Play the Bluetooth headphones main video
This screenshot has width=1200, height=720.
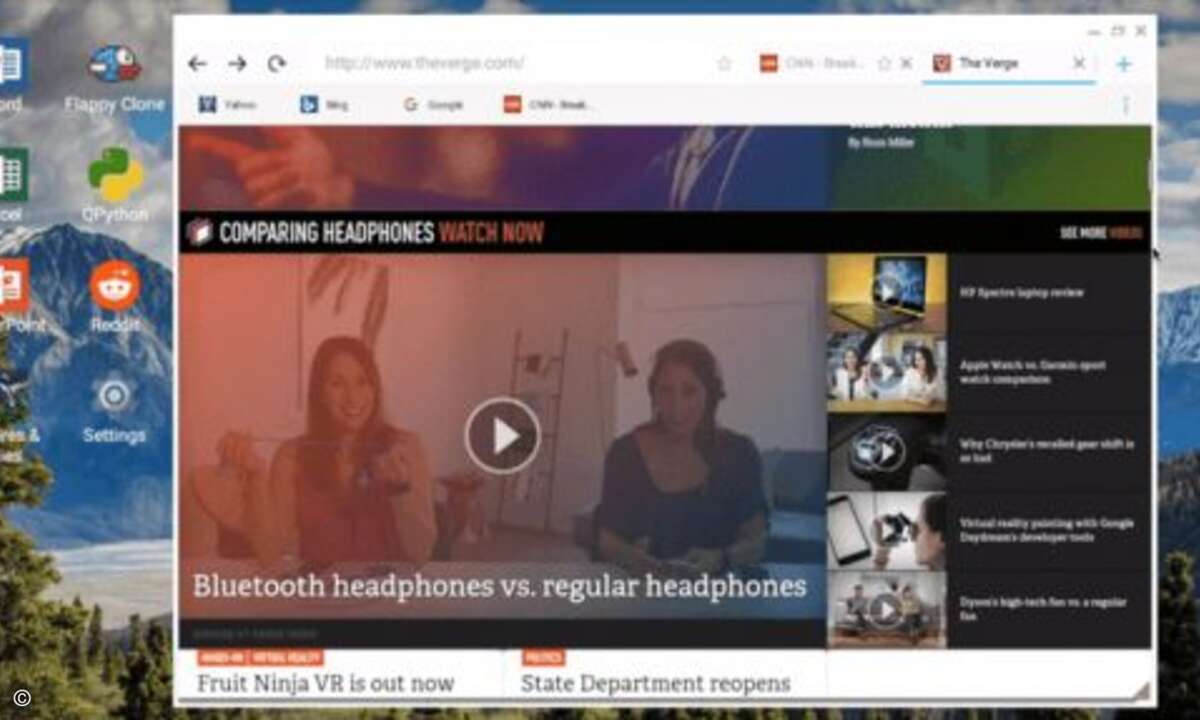[502, 436]
